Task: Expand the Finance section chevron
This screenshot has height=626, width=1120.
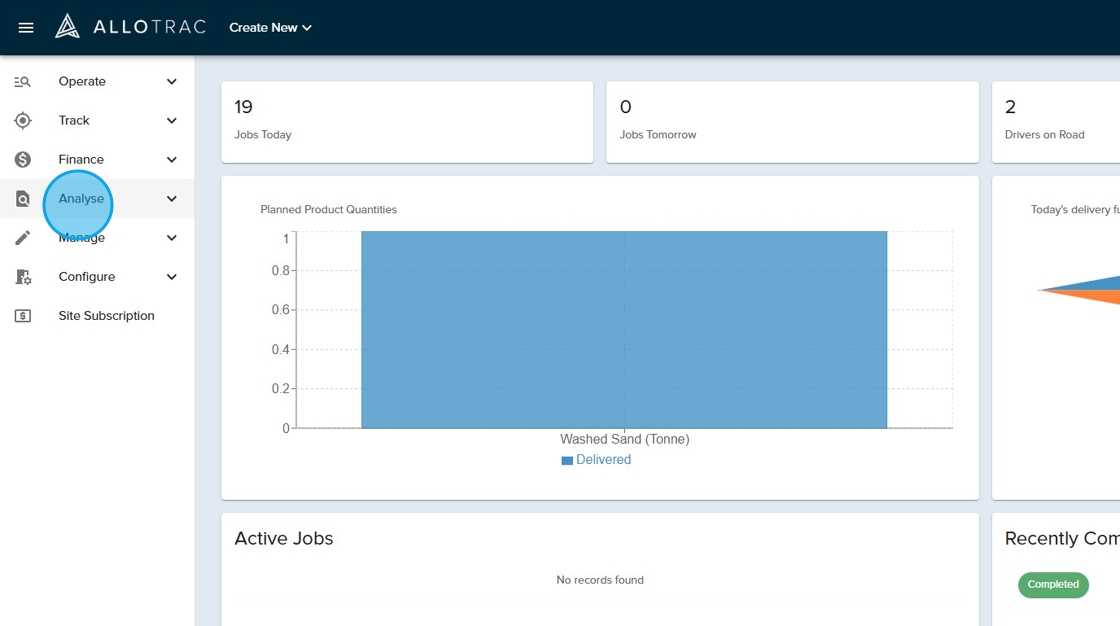Action: coord(171,160)
